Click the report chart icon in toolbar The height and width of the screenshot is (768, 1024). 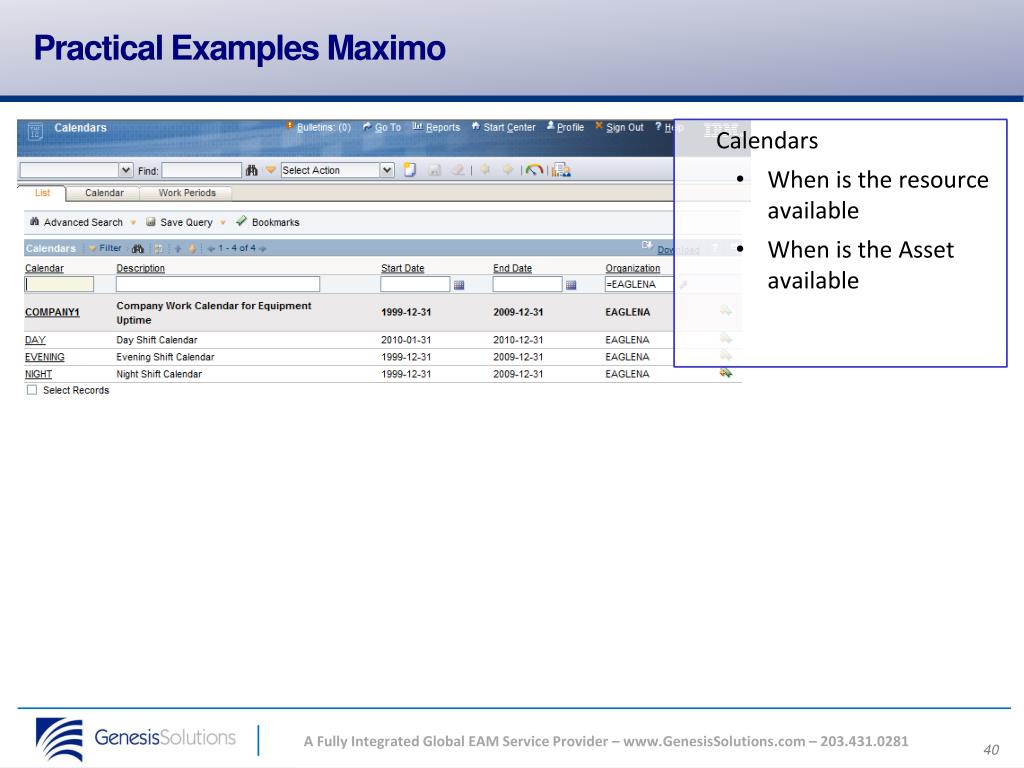[561, 170]
